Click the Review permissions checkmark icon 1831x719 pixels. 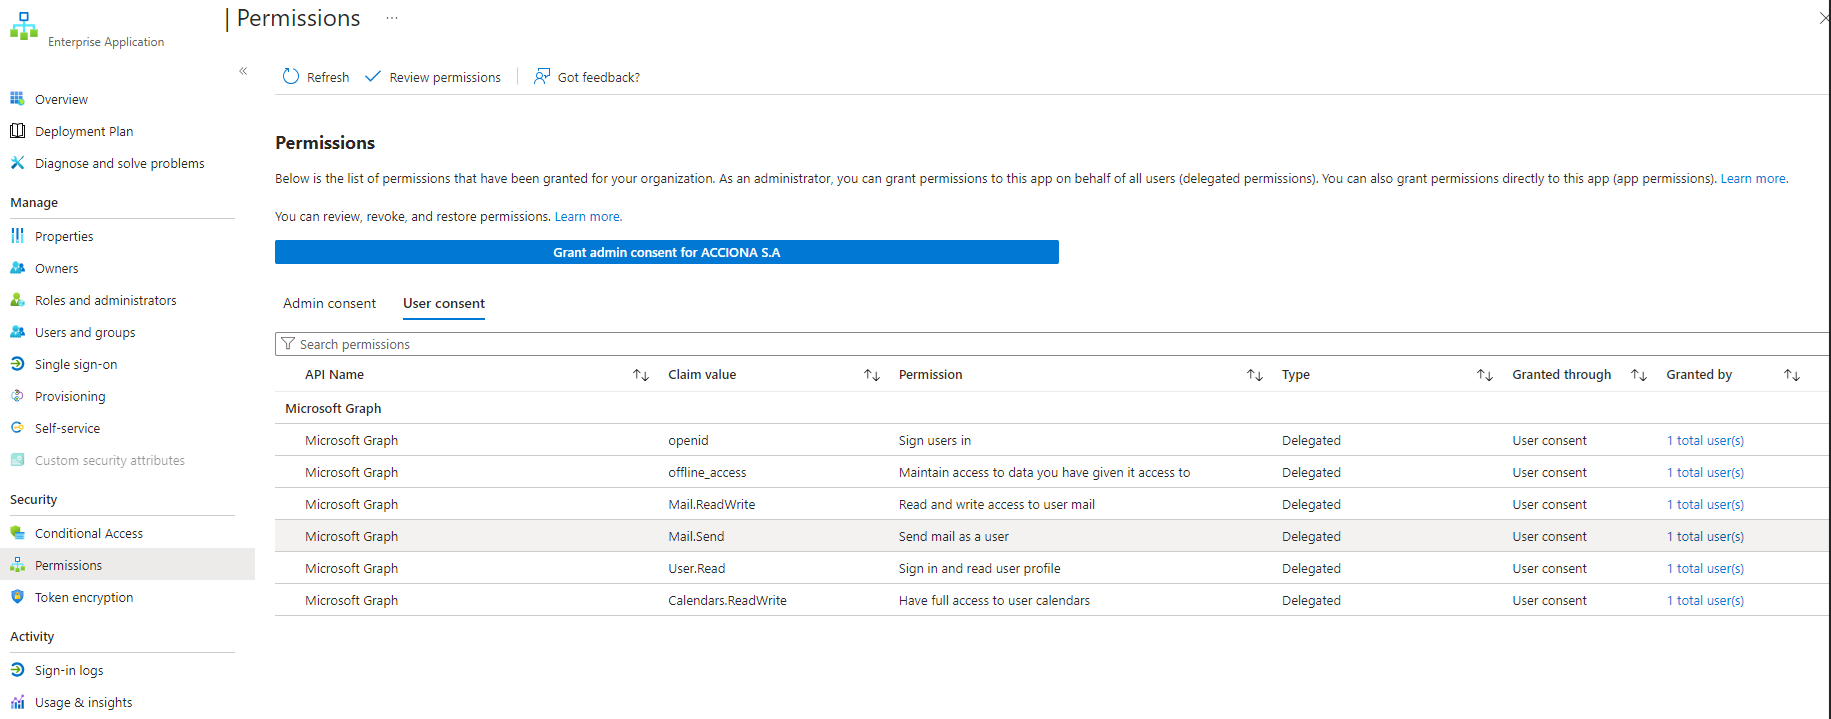373,77
